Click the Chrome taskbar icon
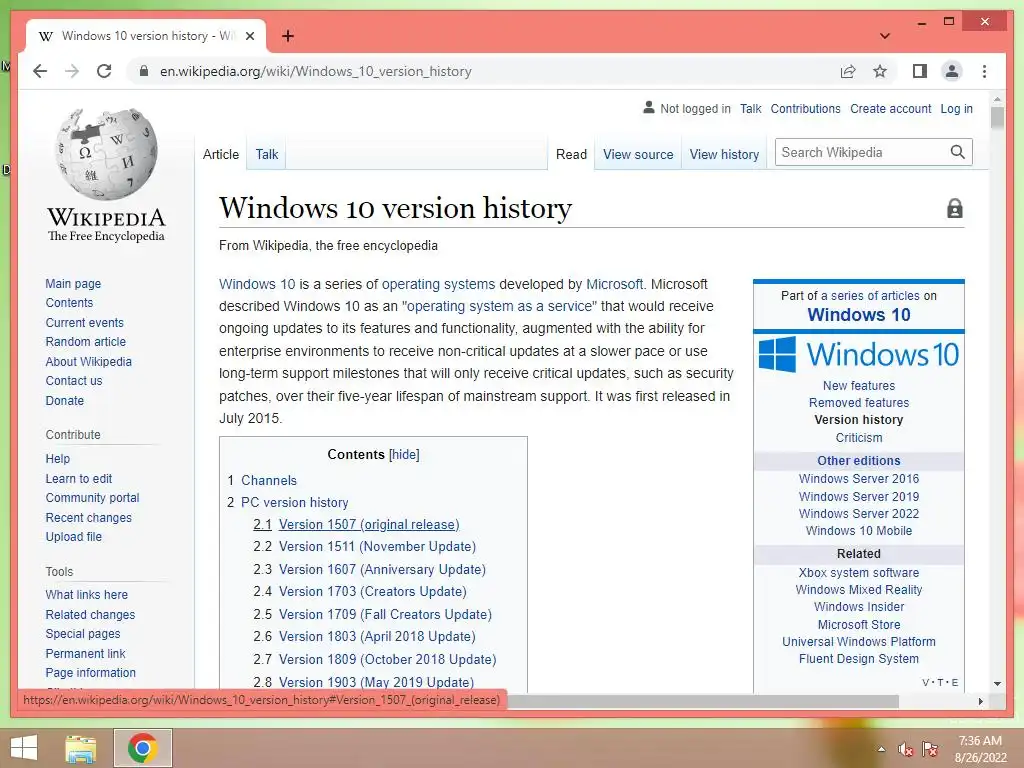1024x768 pixels. pyautogui.click(x=142, y=748)
